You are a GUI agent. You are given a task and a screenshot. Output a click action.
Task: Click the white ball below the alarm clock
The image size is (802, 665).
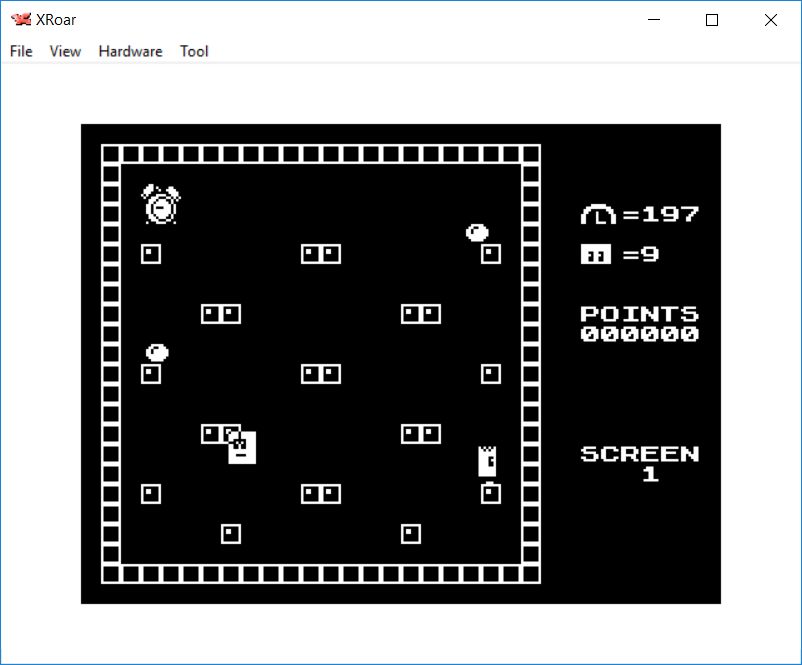[157, 352]
